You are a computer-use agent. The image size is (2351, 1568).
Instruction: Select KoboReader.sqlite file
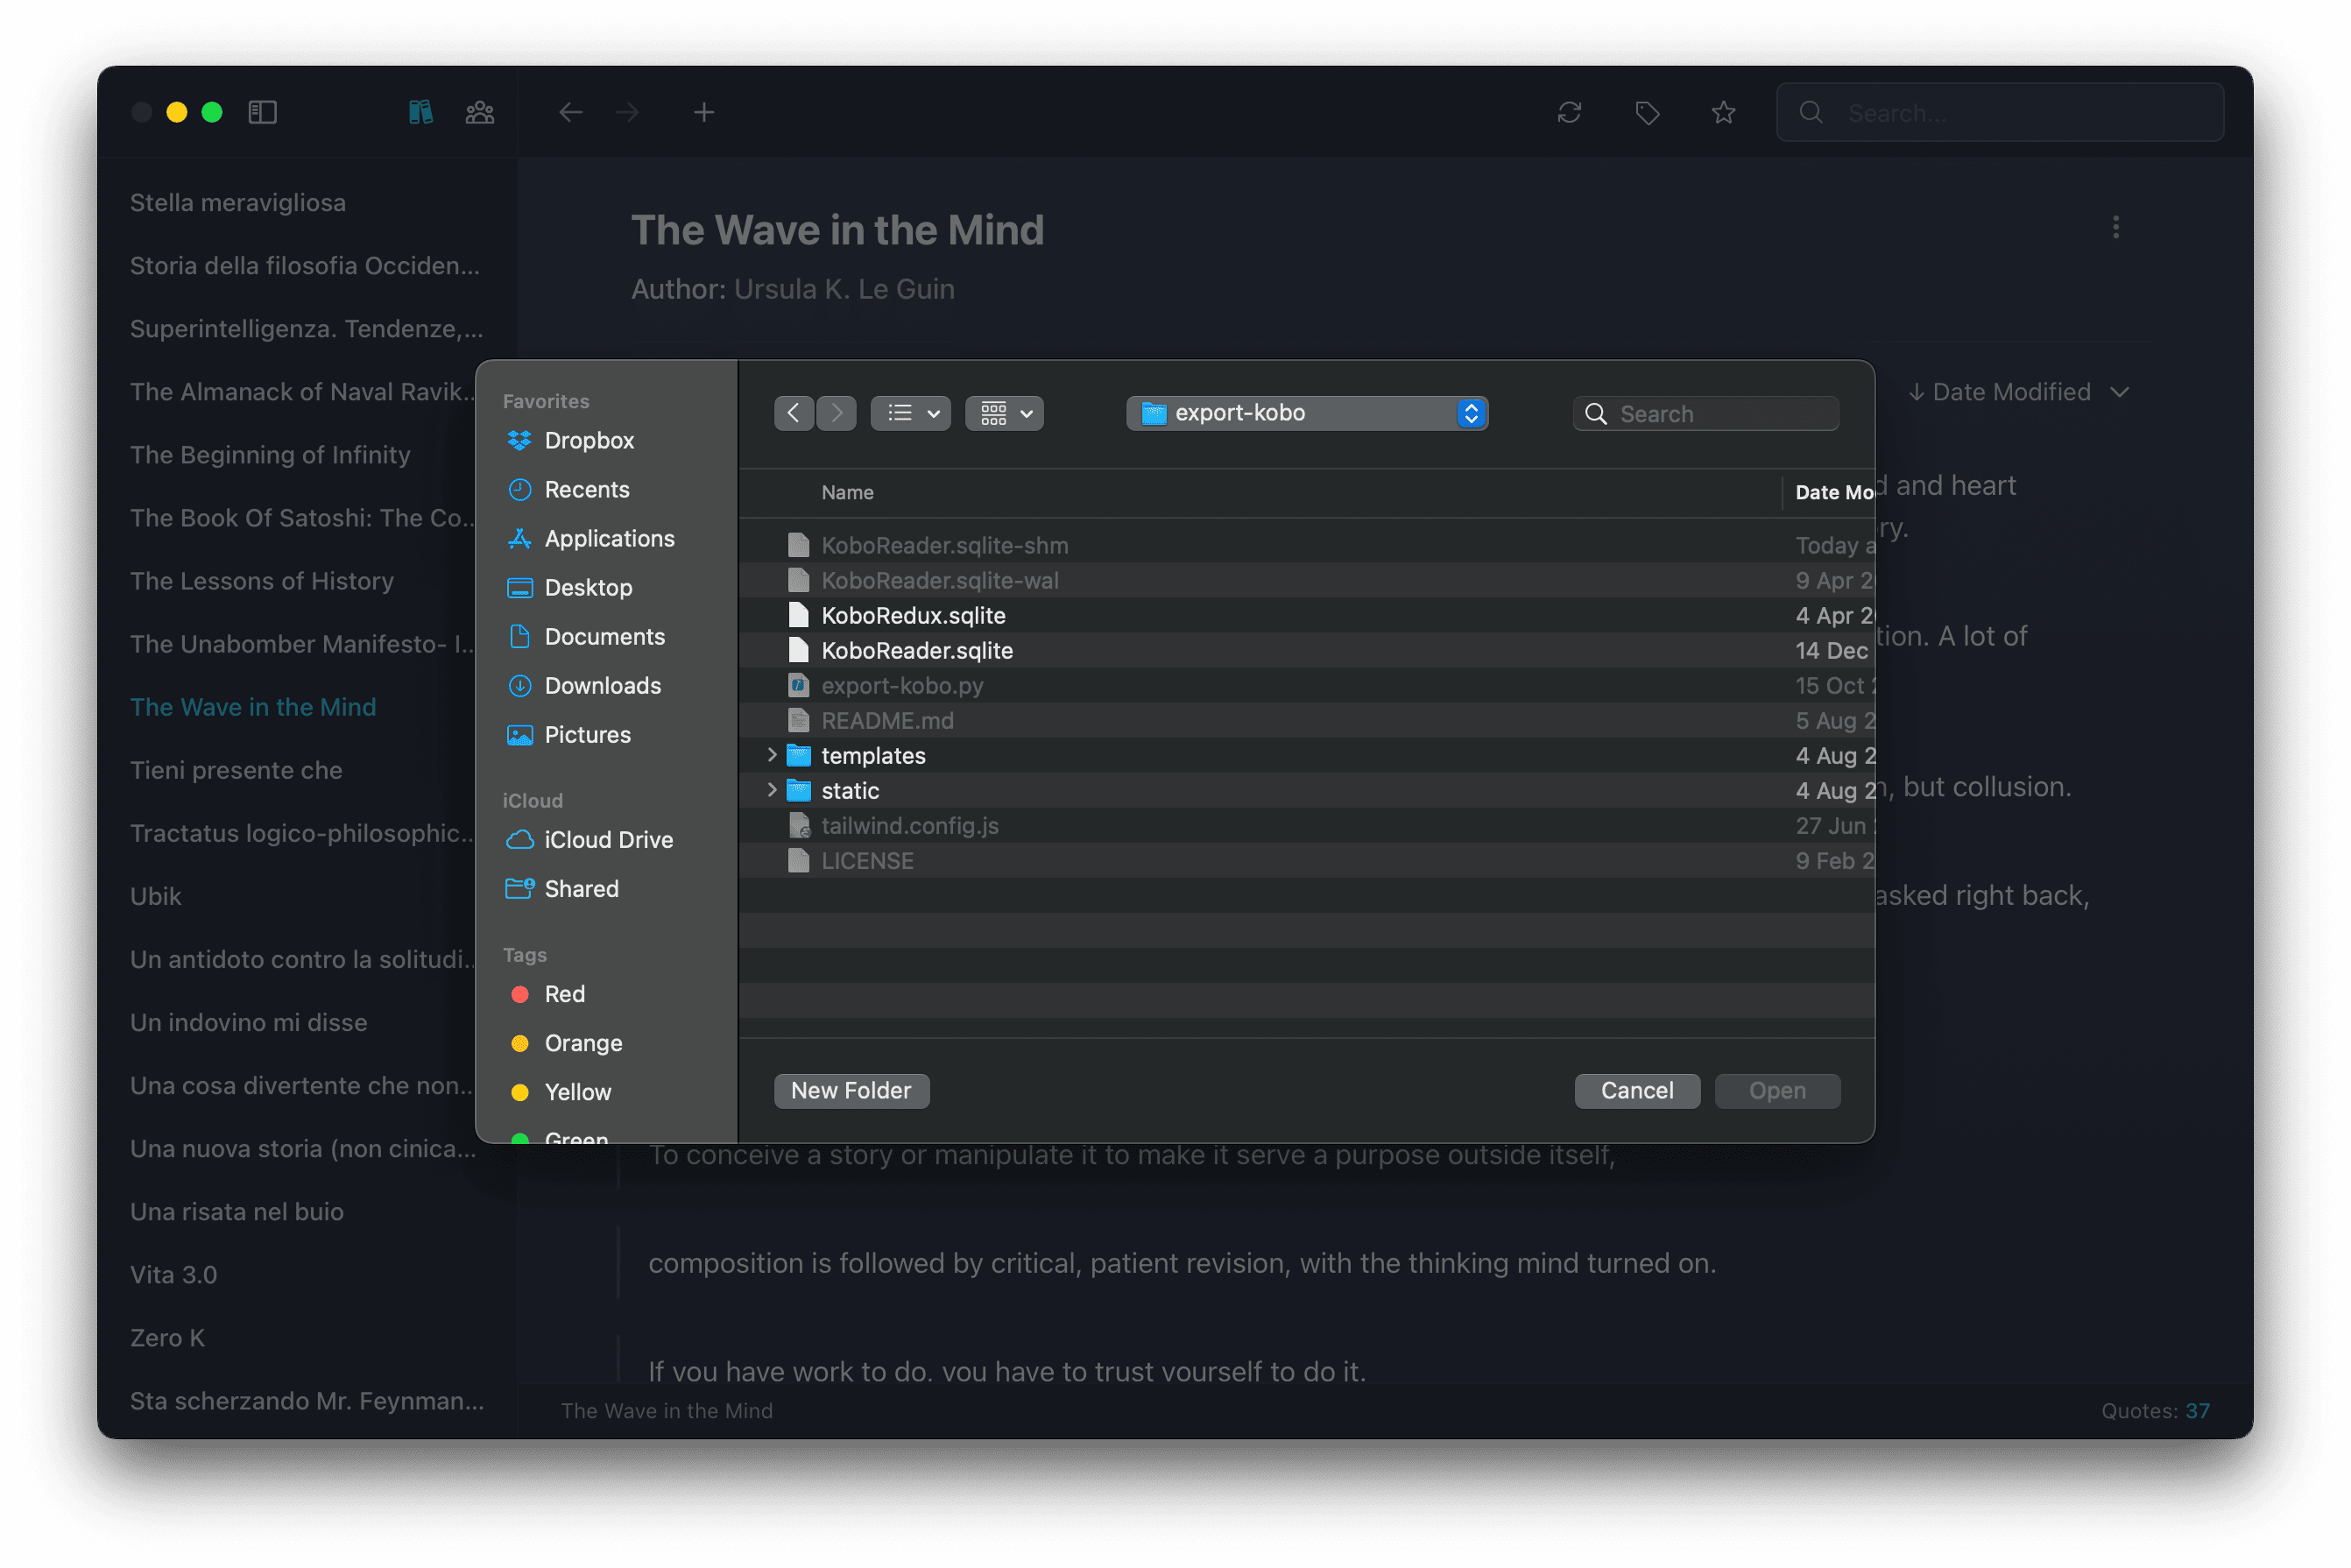tap(1307, 650)
